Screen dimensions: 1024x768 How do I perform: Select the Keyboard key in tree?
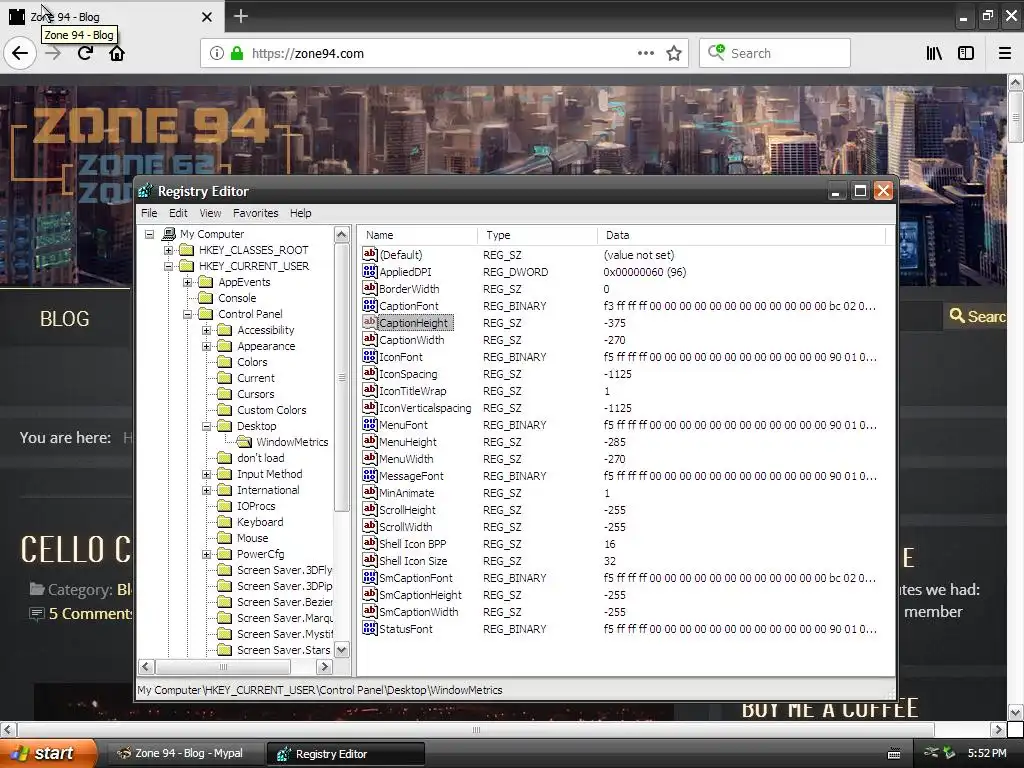(260, 522)
